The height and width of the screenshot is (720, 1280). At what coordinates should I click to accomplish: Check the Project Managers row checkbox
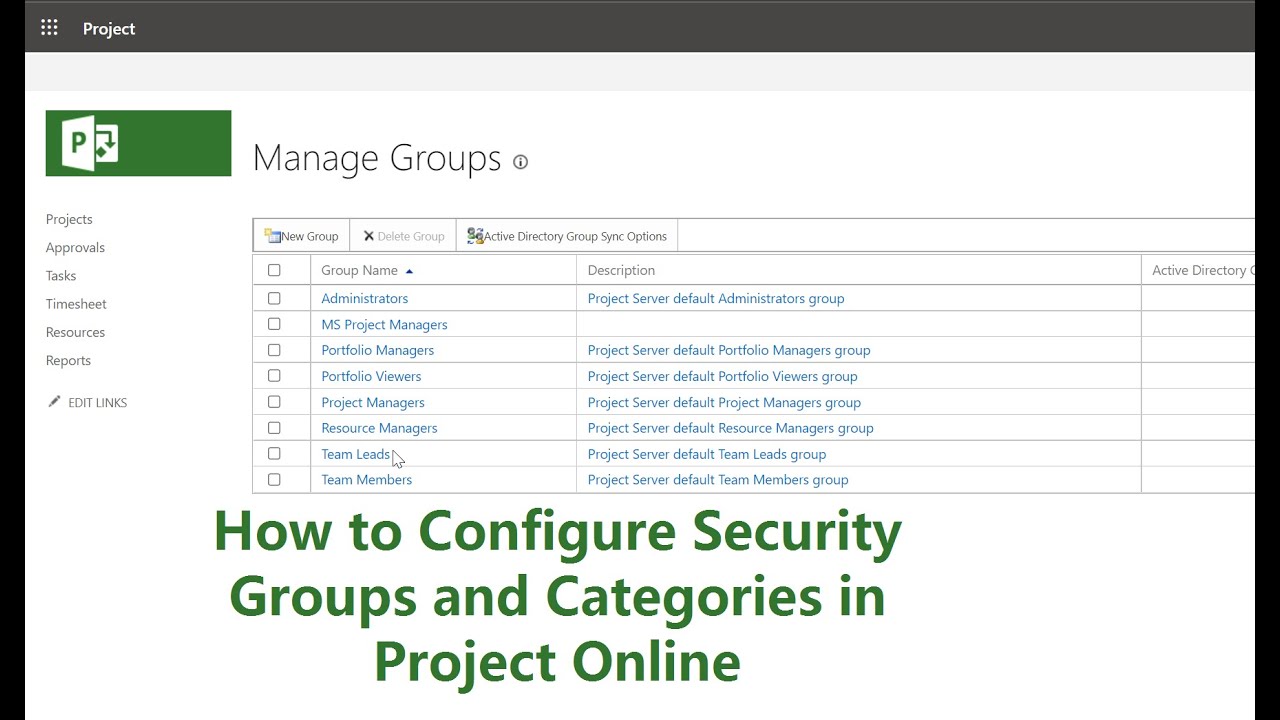tap(274, 402)
